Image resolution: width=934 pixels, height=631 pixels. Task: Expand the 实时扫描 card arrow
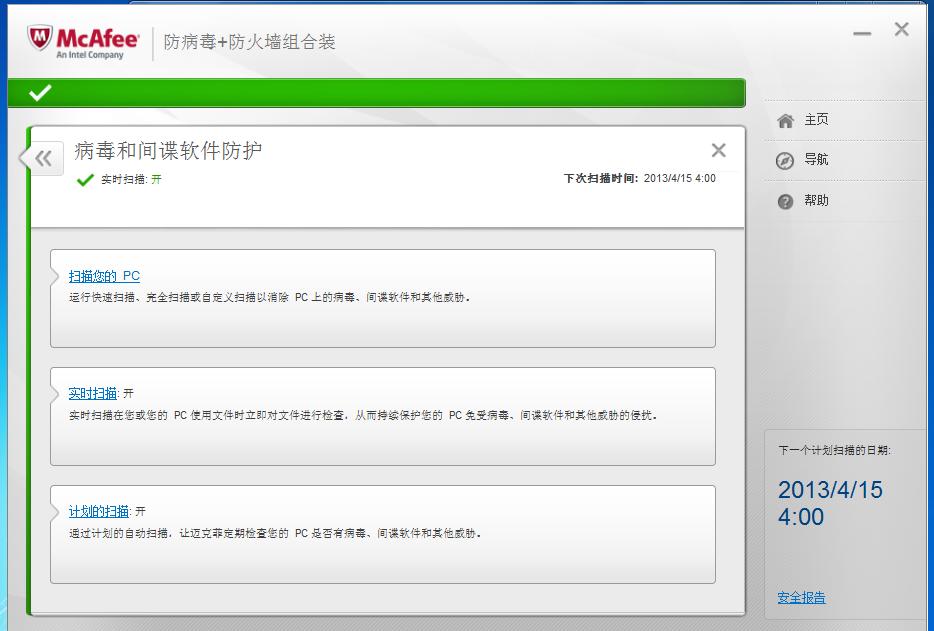(55, 393)
